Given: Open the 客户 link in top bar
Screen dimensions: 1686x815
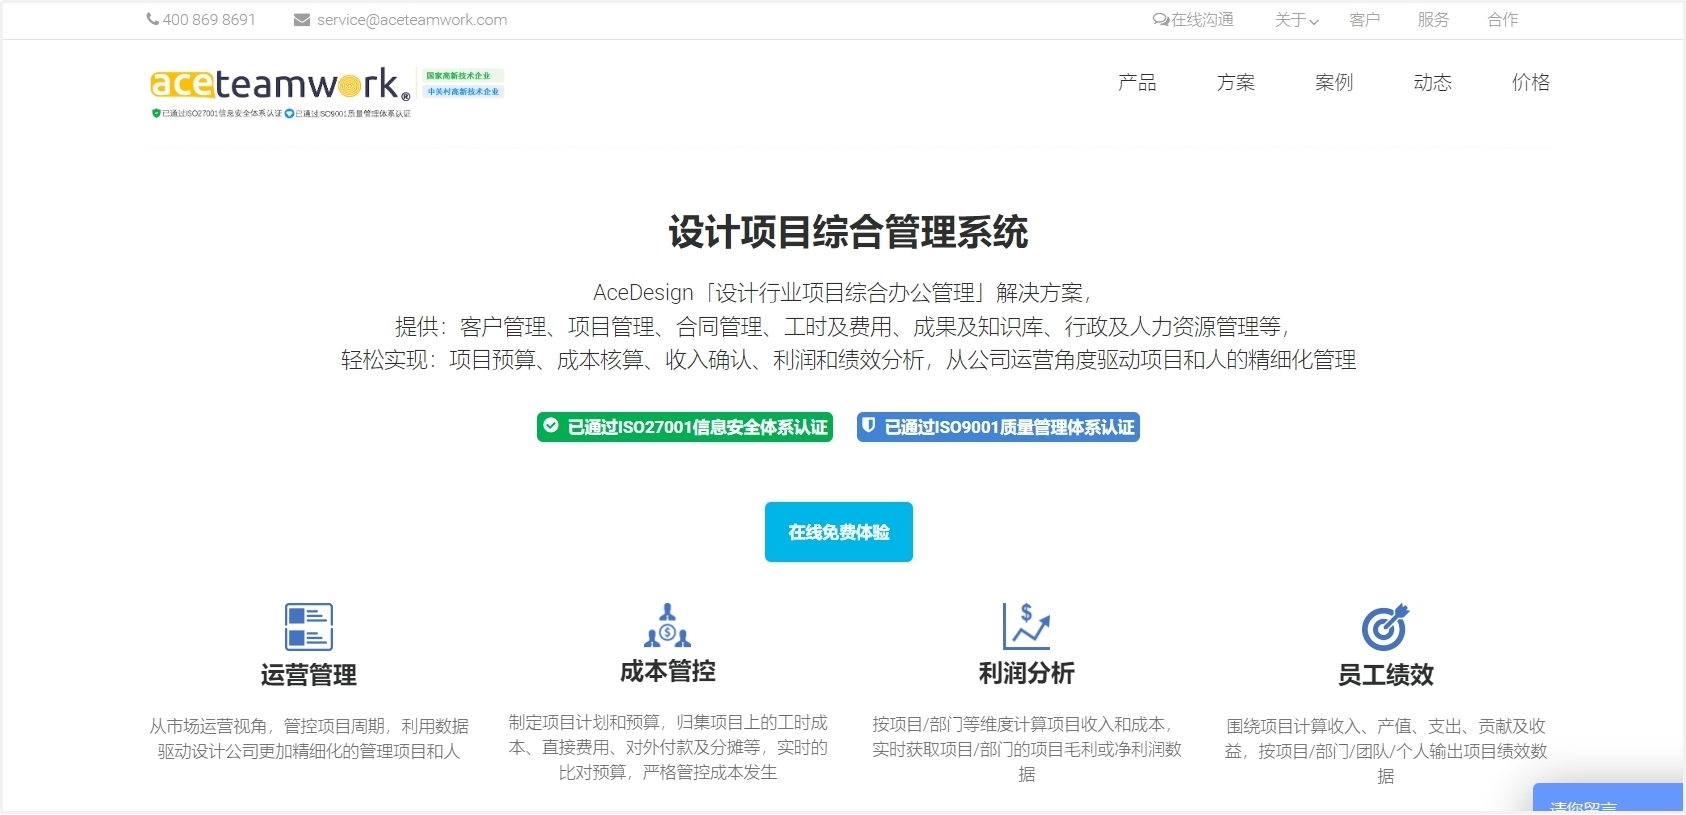Looking at the screenshot, I should (x=1364, y=20).
